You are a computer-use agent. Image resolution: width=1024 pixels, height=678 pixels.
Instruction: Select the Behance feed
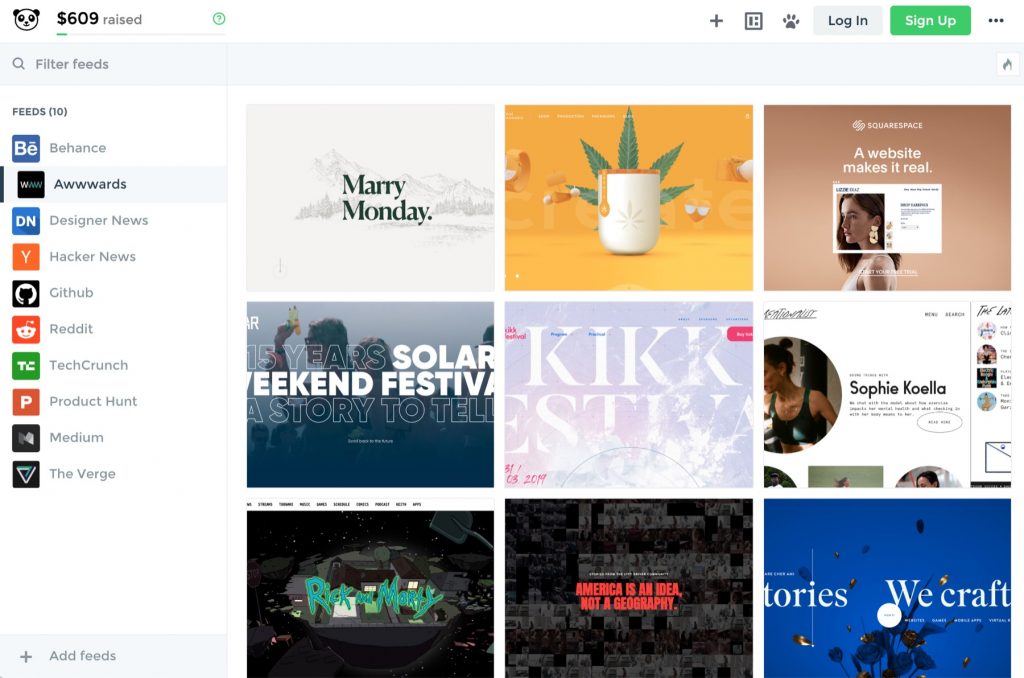(x=77, y=148)
